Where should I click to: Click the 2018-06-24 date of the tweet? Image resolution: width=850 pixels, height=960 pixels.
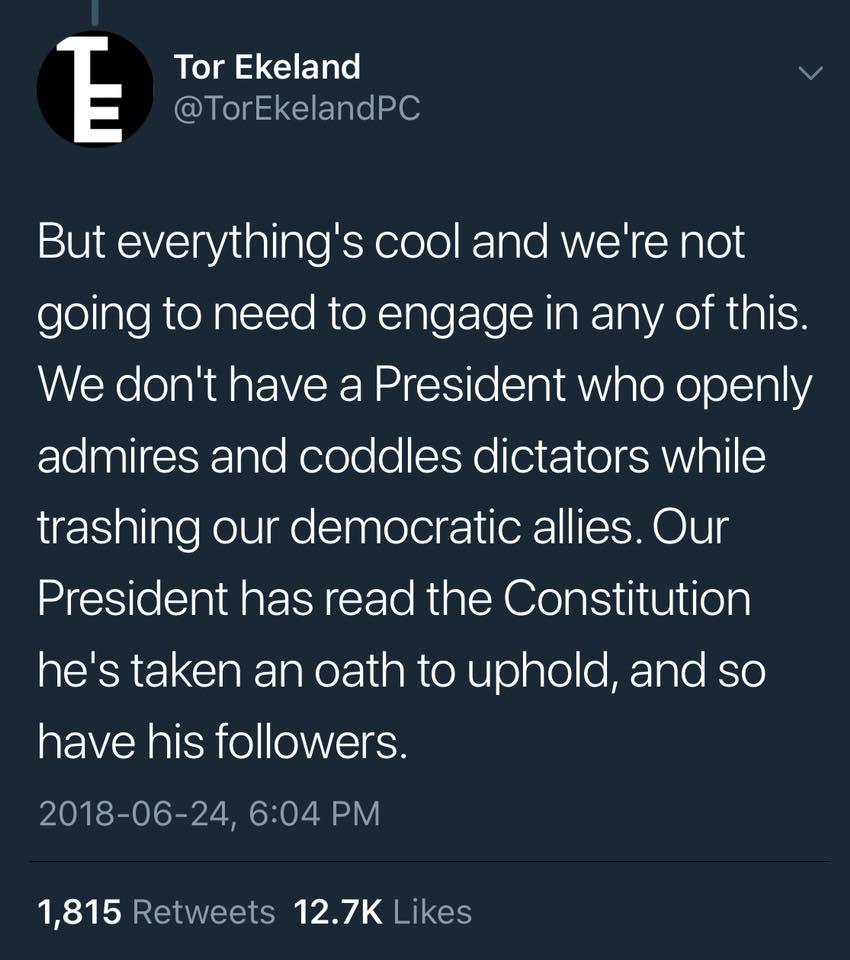[x=133, y=812]
